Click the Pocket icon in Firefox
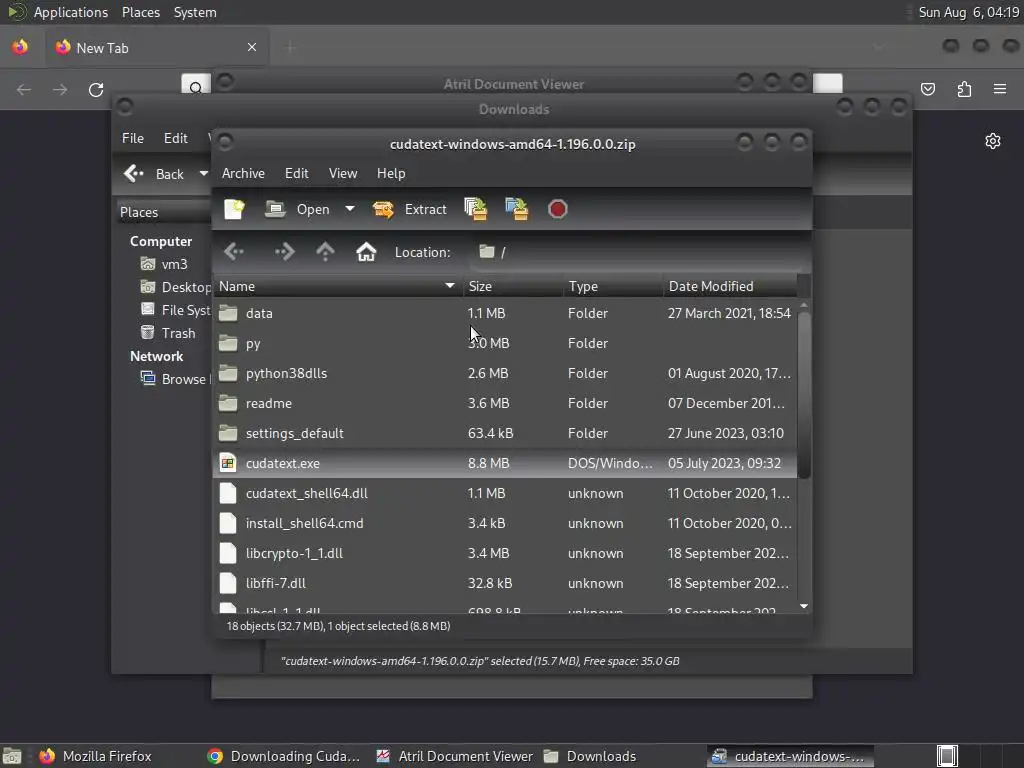Image resolution: width=1024 pixels, height=768 pixels. (928, 89)
